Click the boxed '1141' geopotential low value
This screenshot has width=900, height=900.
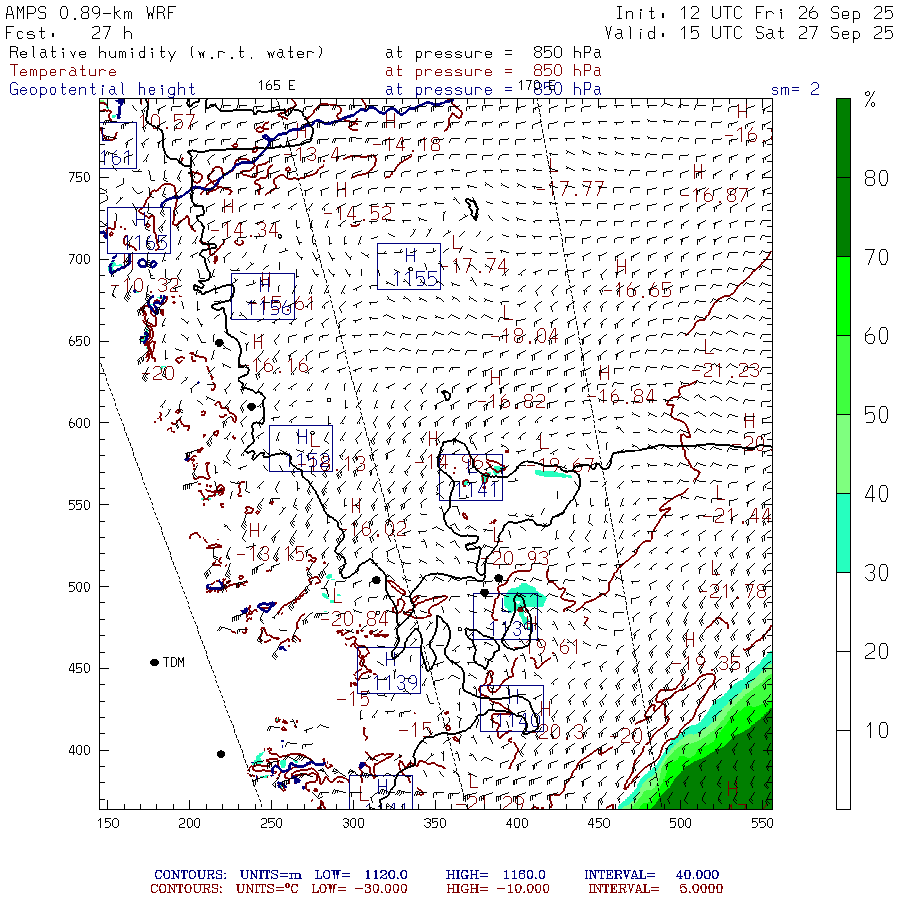tap(478, 490)
